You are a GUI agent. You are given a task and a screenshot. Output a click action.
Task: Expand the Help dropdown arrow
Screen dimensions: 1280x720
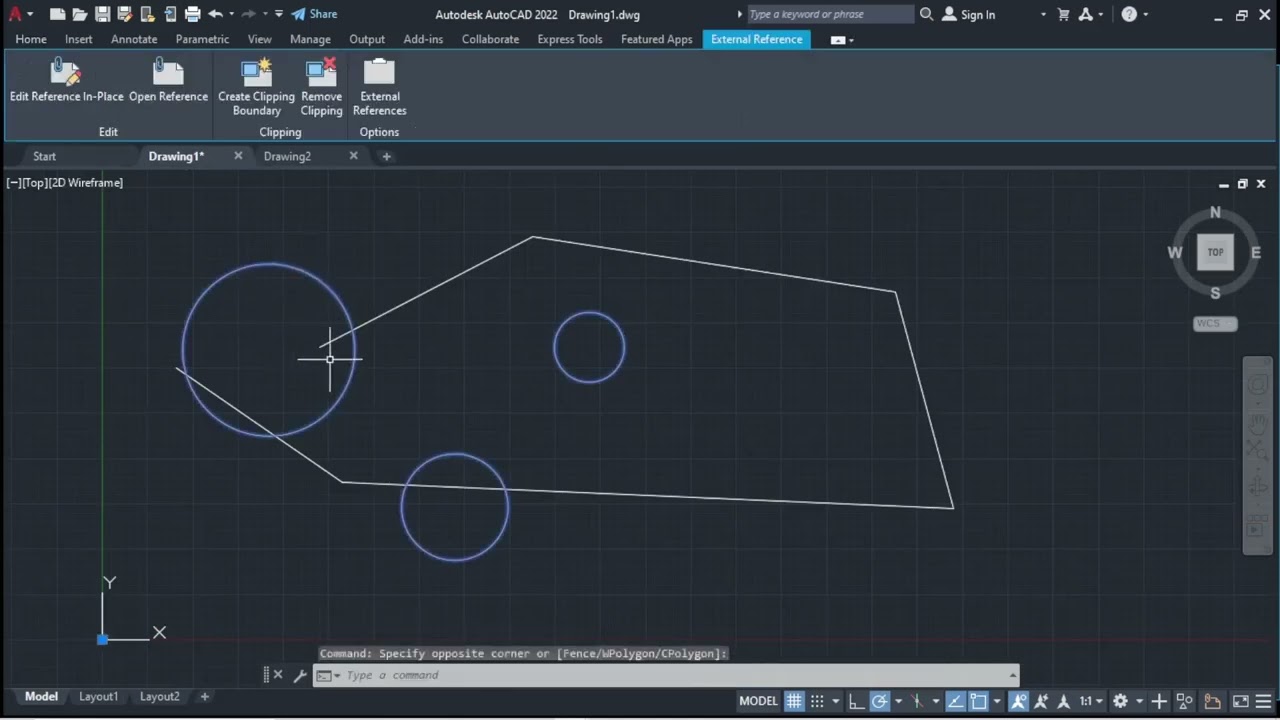pos(1145,15)
